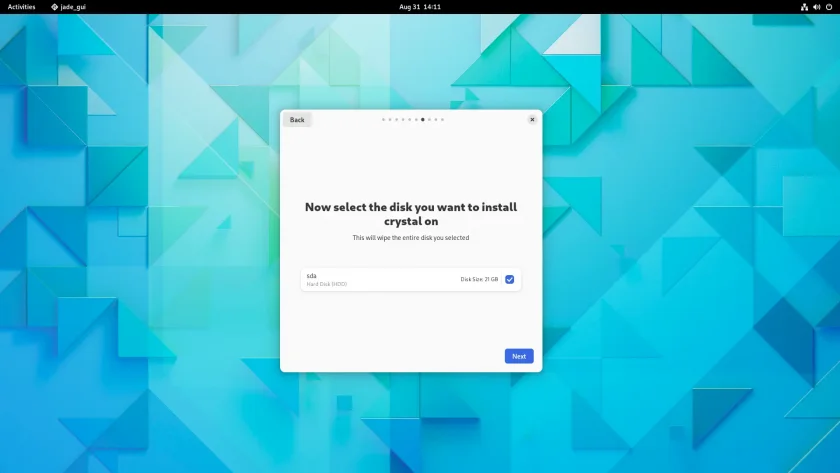Select the first page indicator dot
The image size is (840, 473).
pos(384,119)
